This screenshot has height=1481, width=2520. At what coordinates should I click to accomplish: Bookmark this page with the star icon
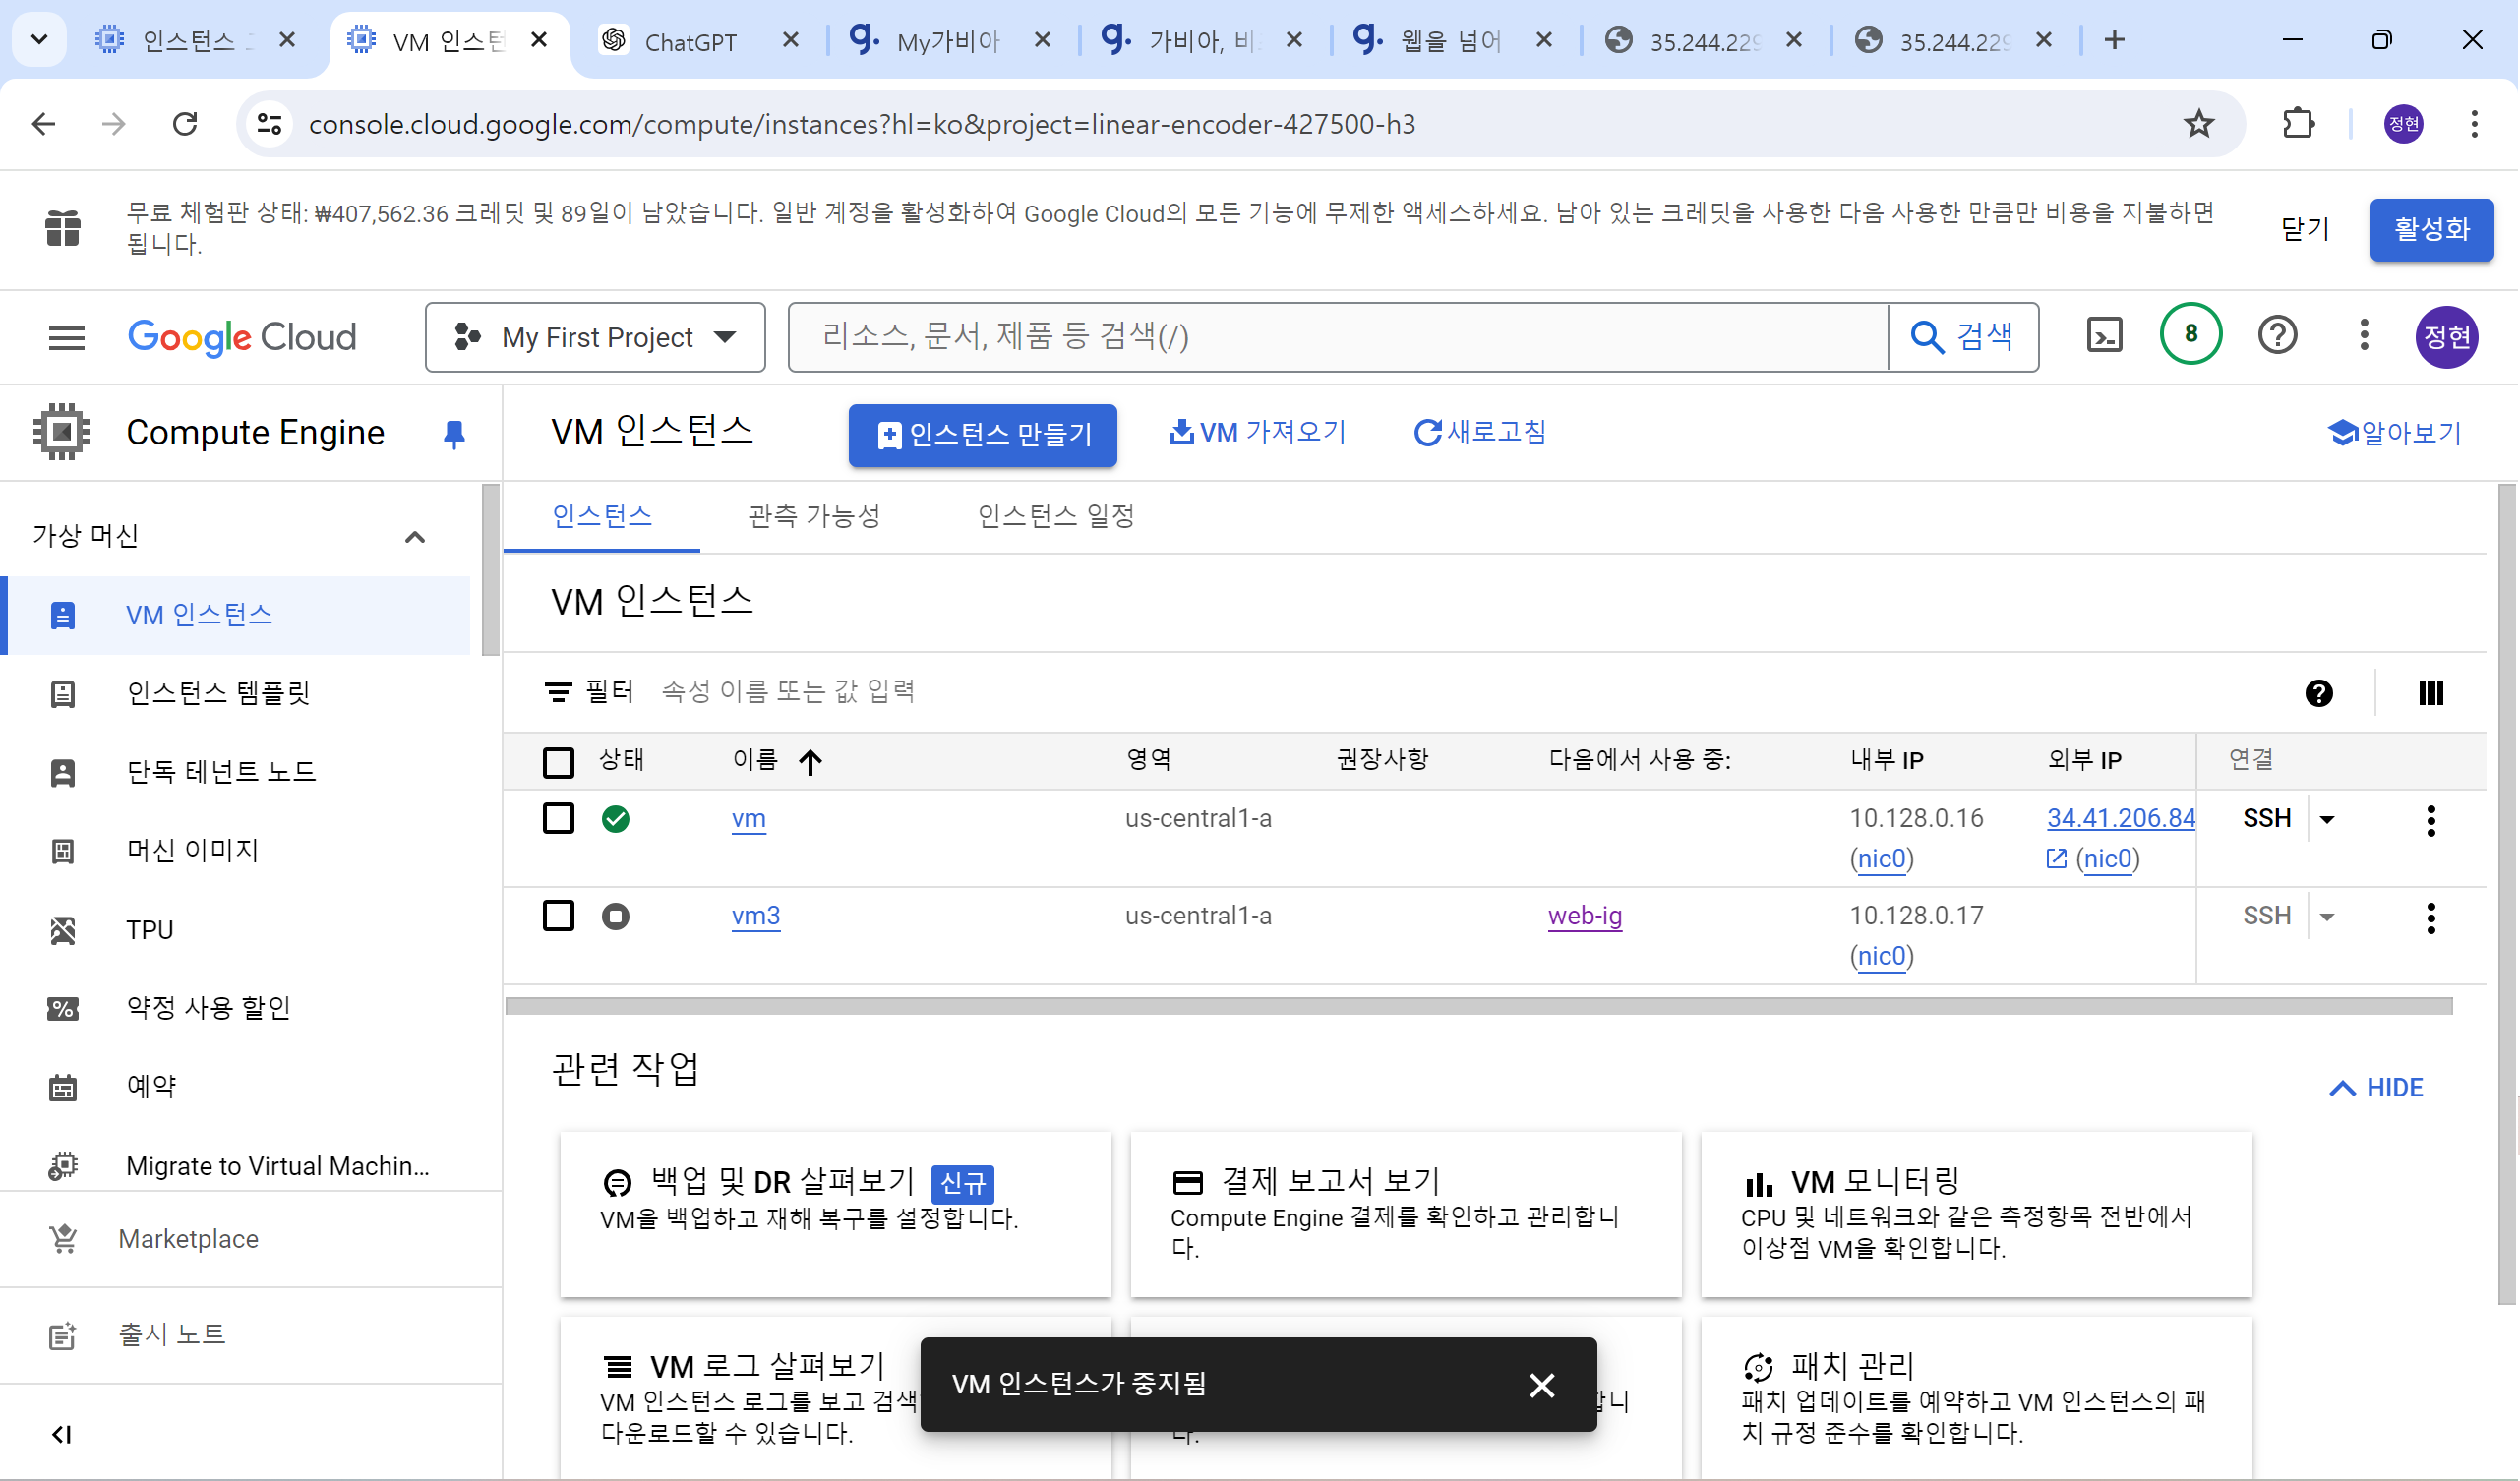2198,124
